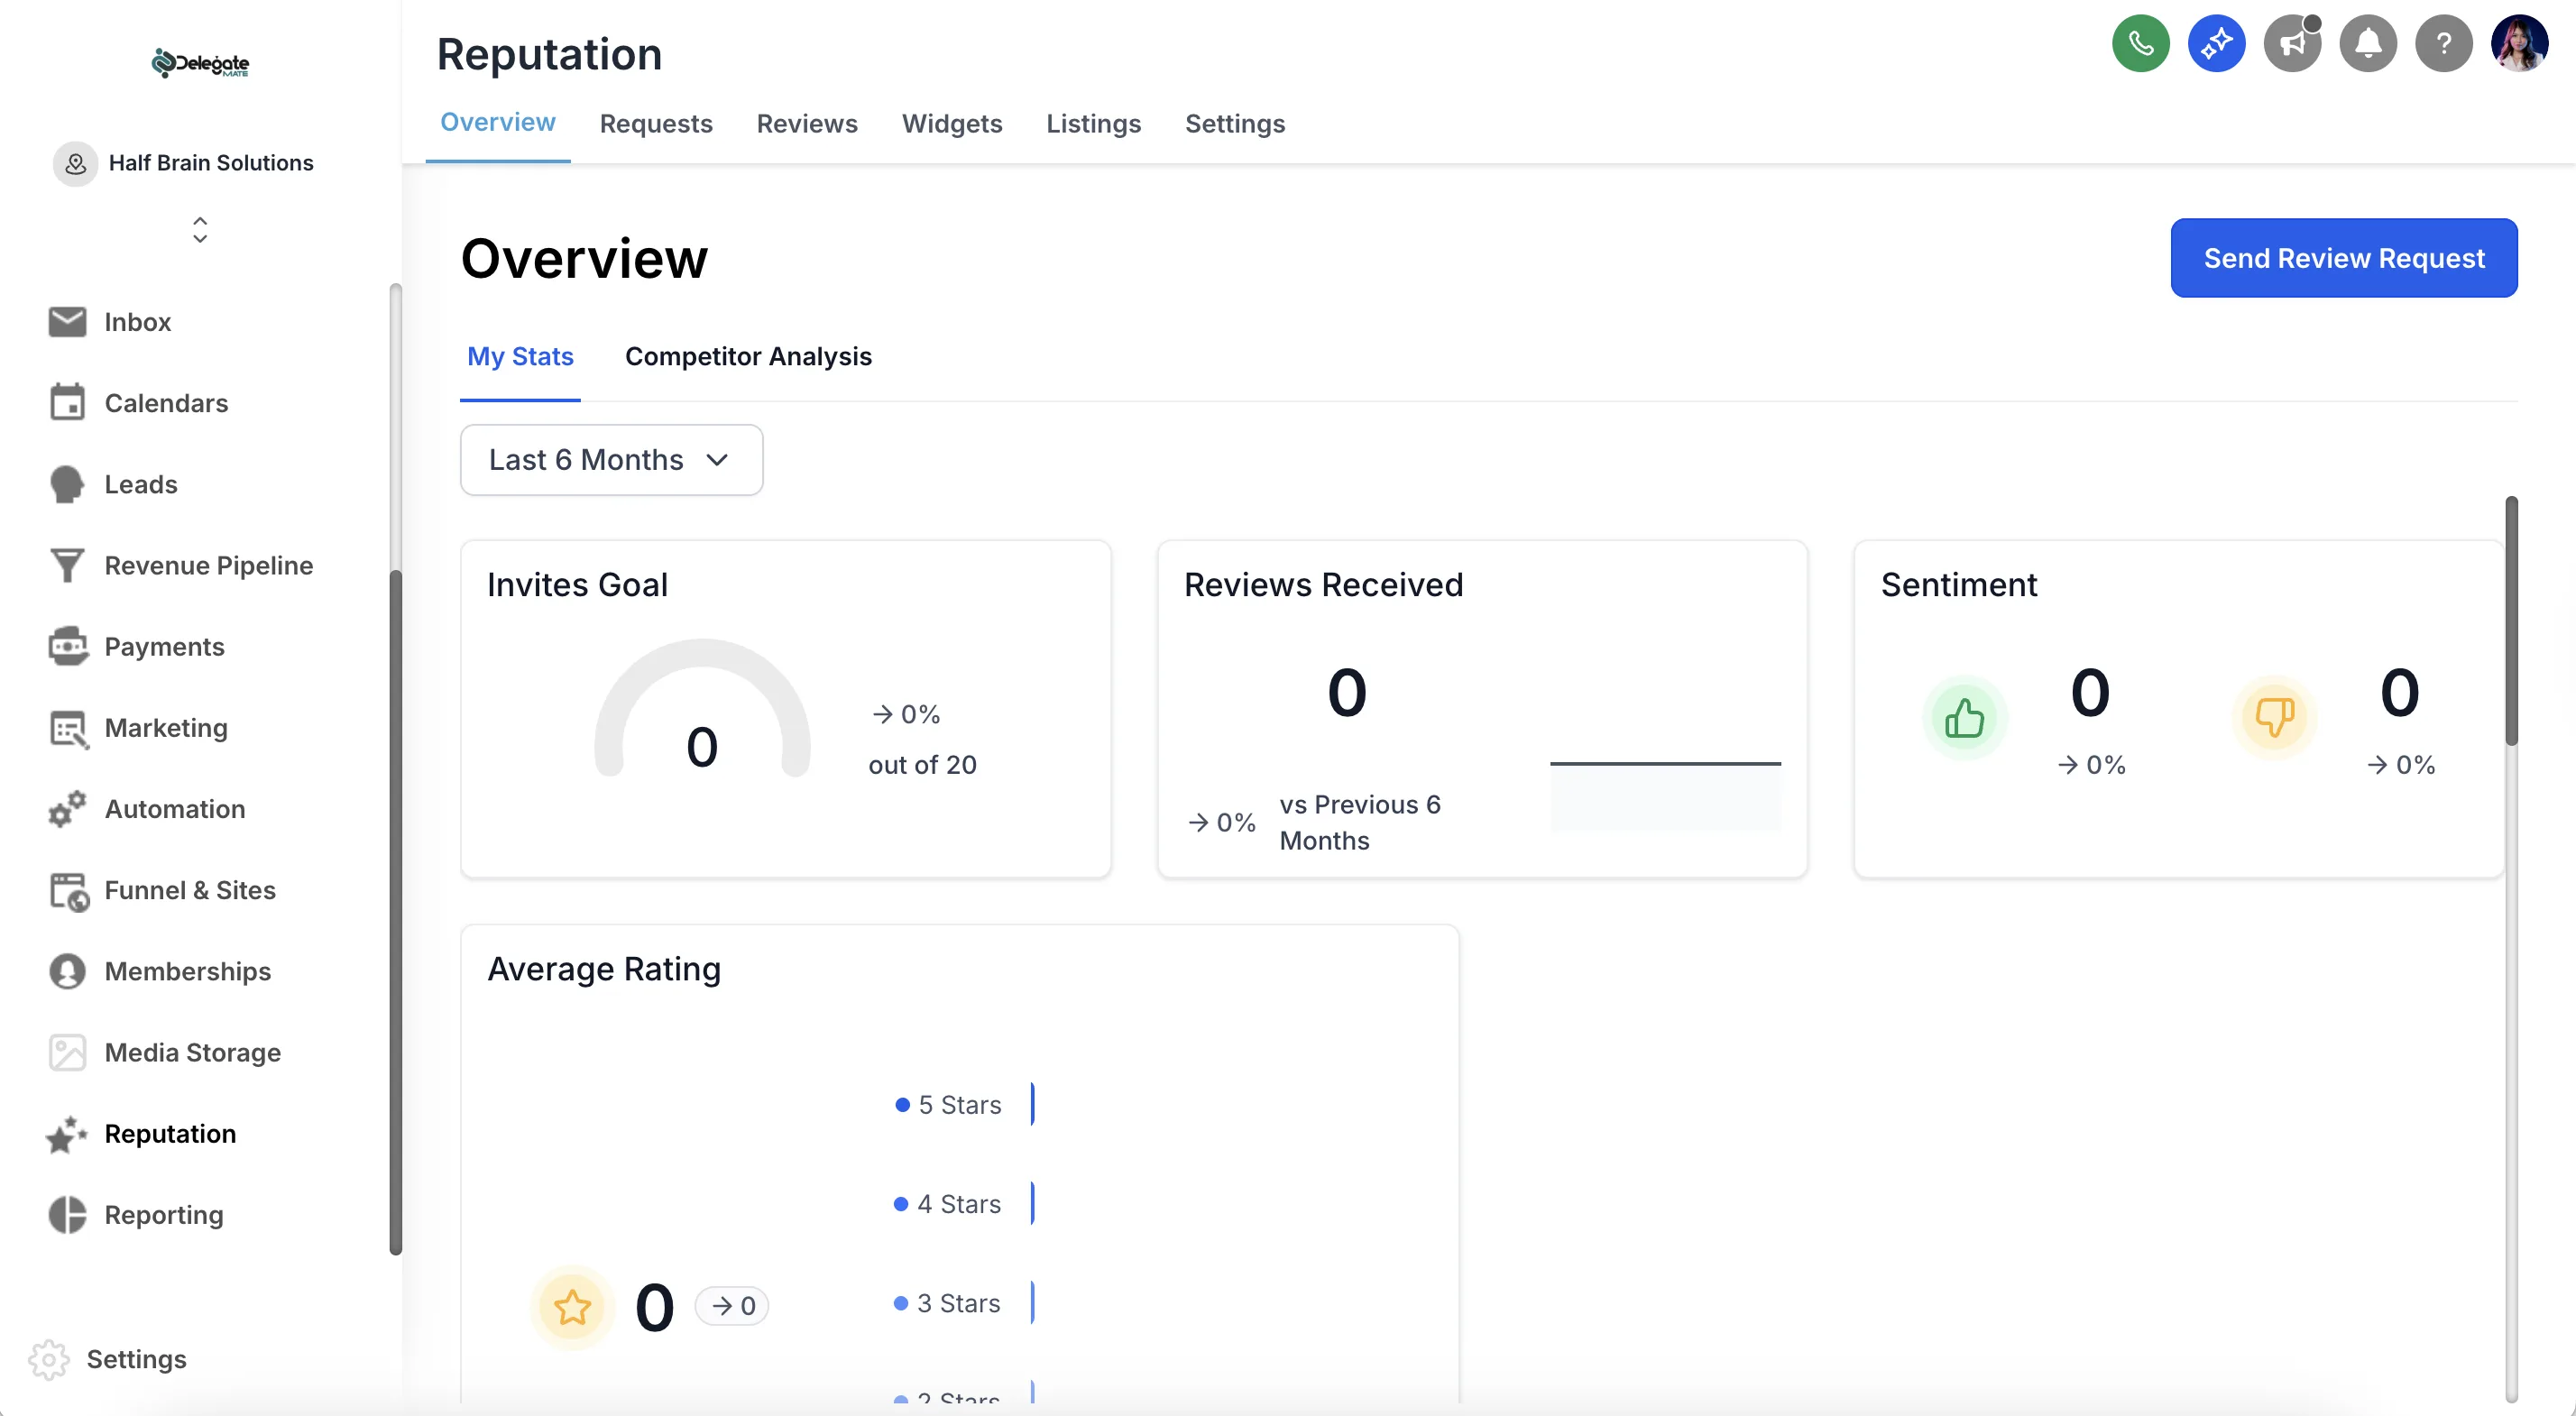Click the Media Storage sidebar item
Viewport: 2576px width, 1416px height.
192,1053
